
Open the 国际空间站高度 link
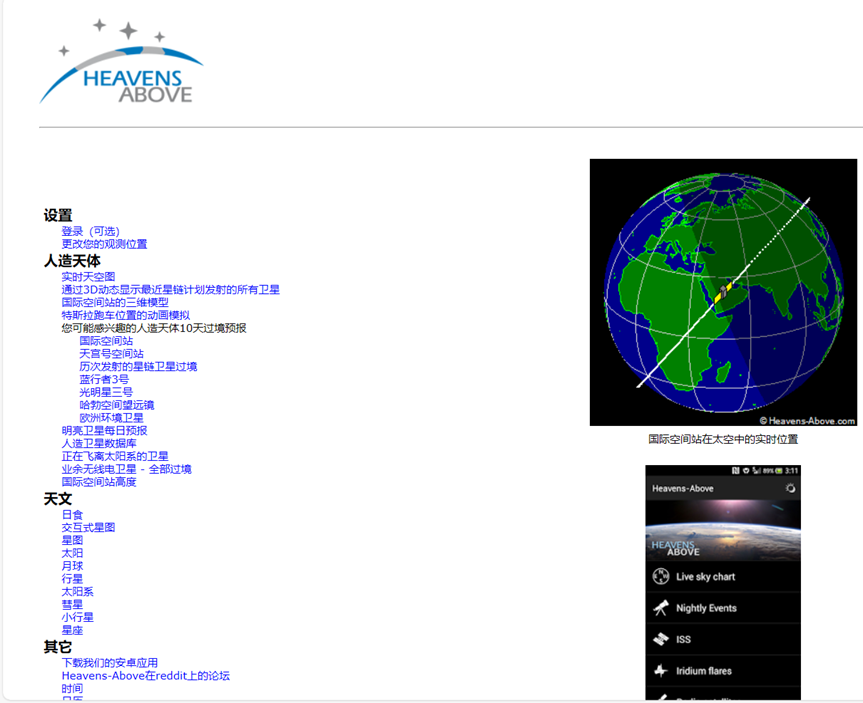(x=99, y=482)
